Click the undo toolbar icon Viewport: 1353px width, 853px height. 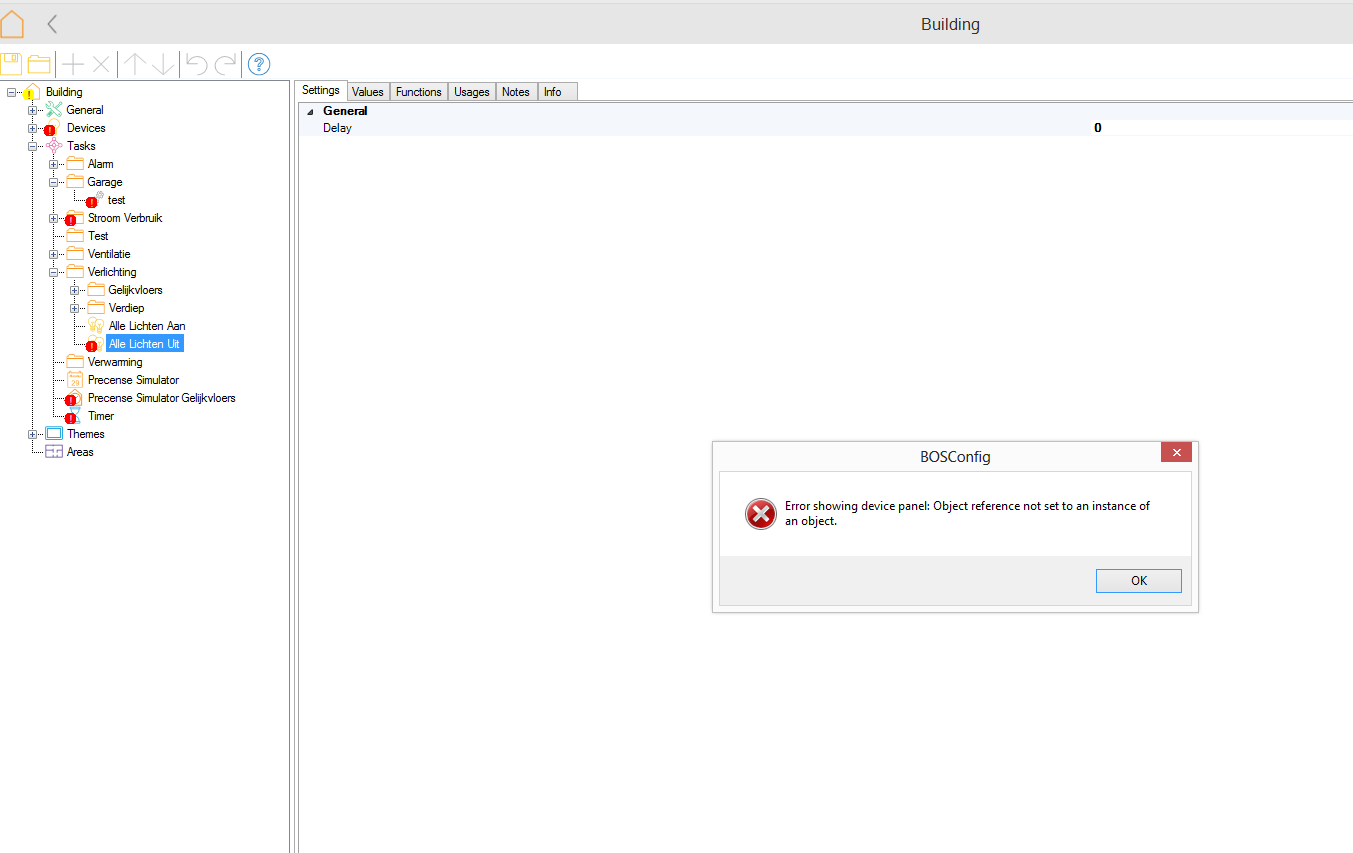[197, 65]
